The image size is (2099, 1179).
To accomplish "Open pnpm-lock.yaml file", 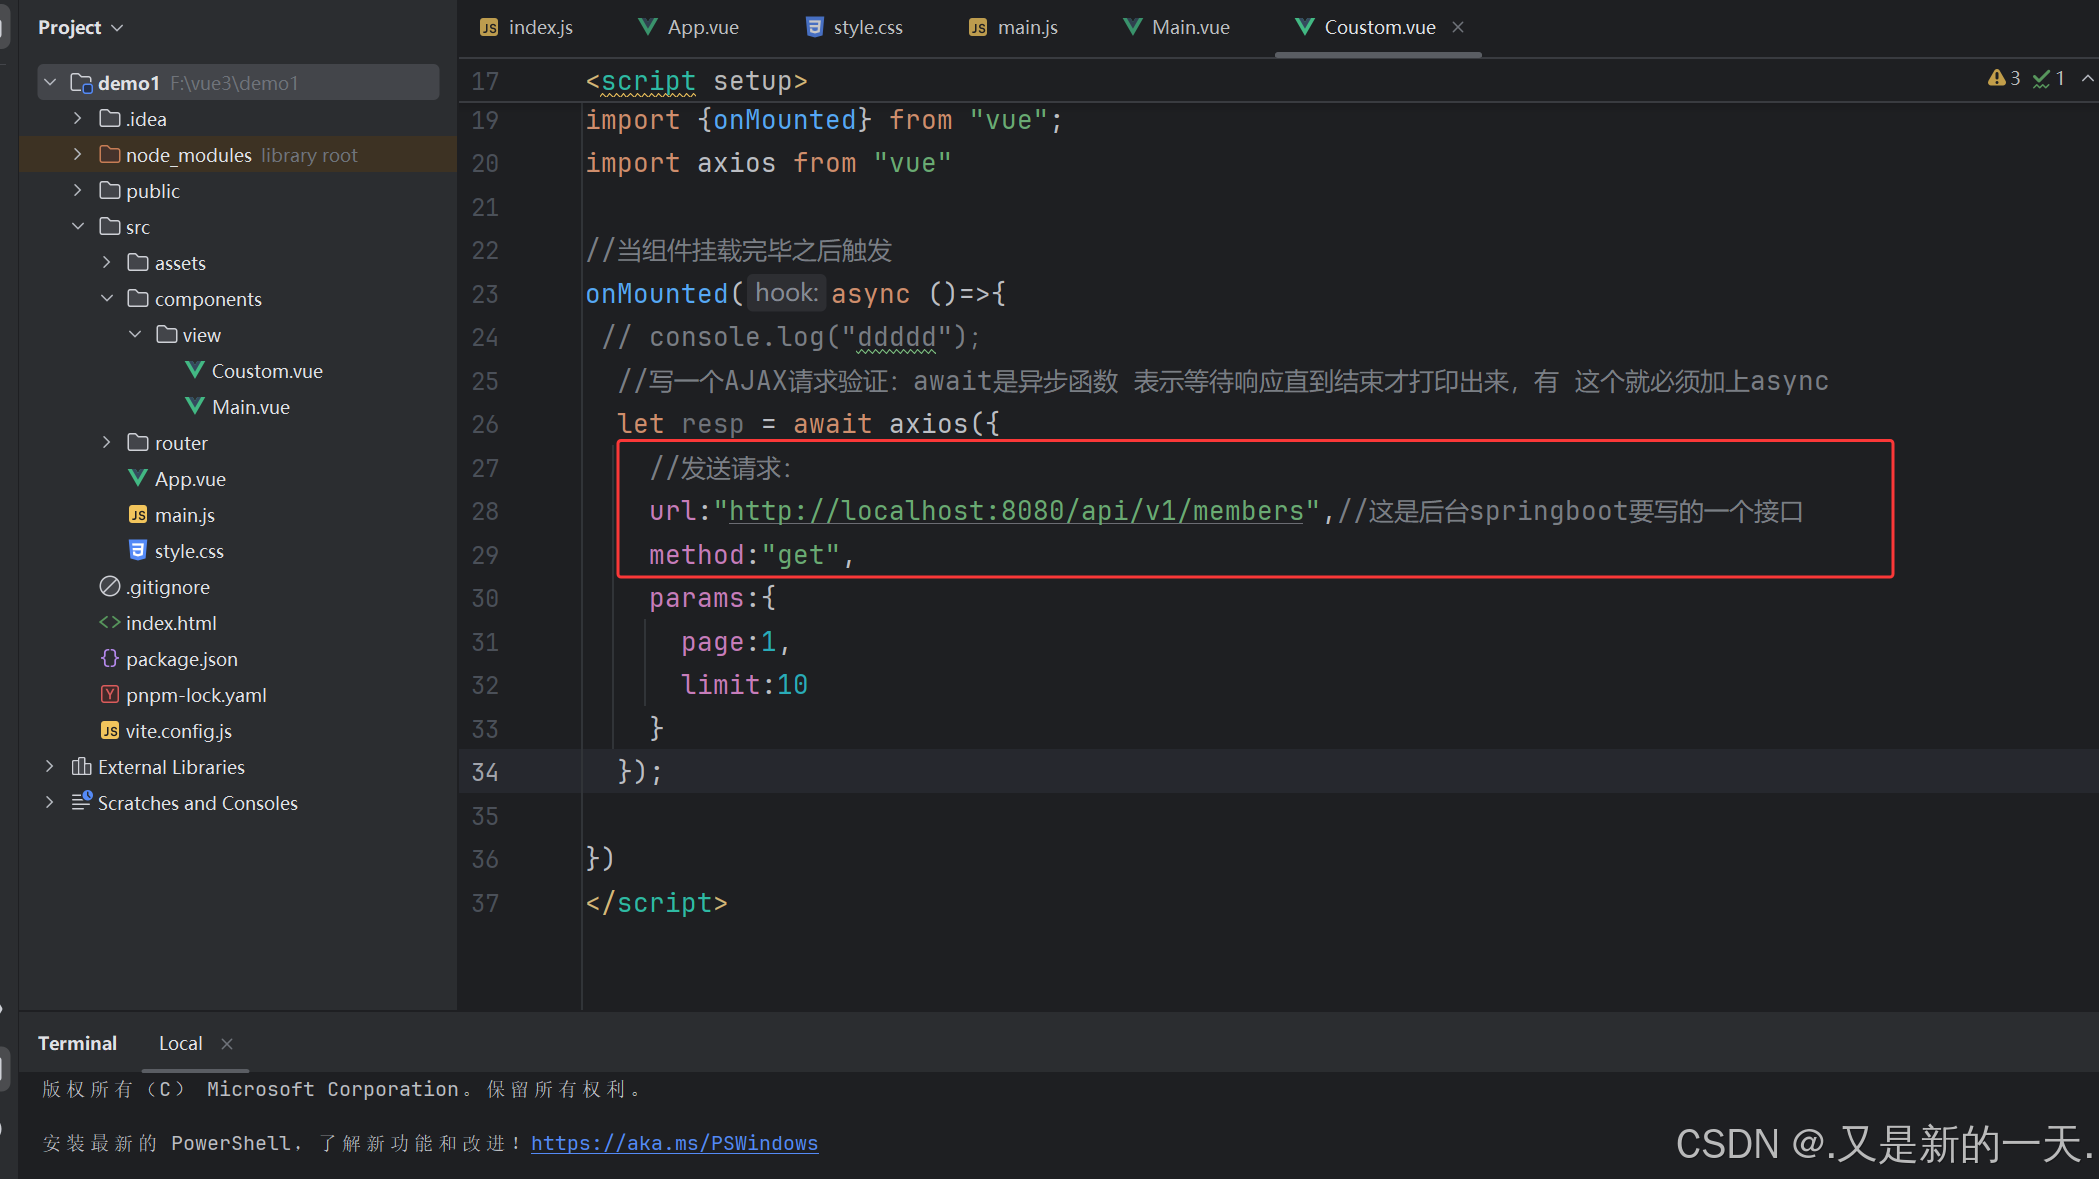I will [x=196, y=695].
